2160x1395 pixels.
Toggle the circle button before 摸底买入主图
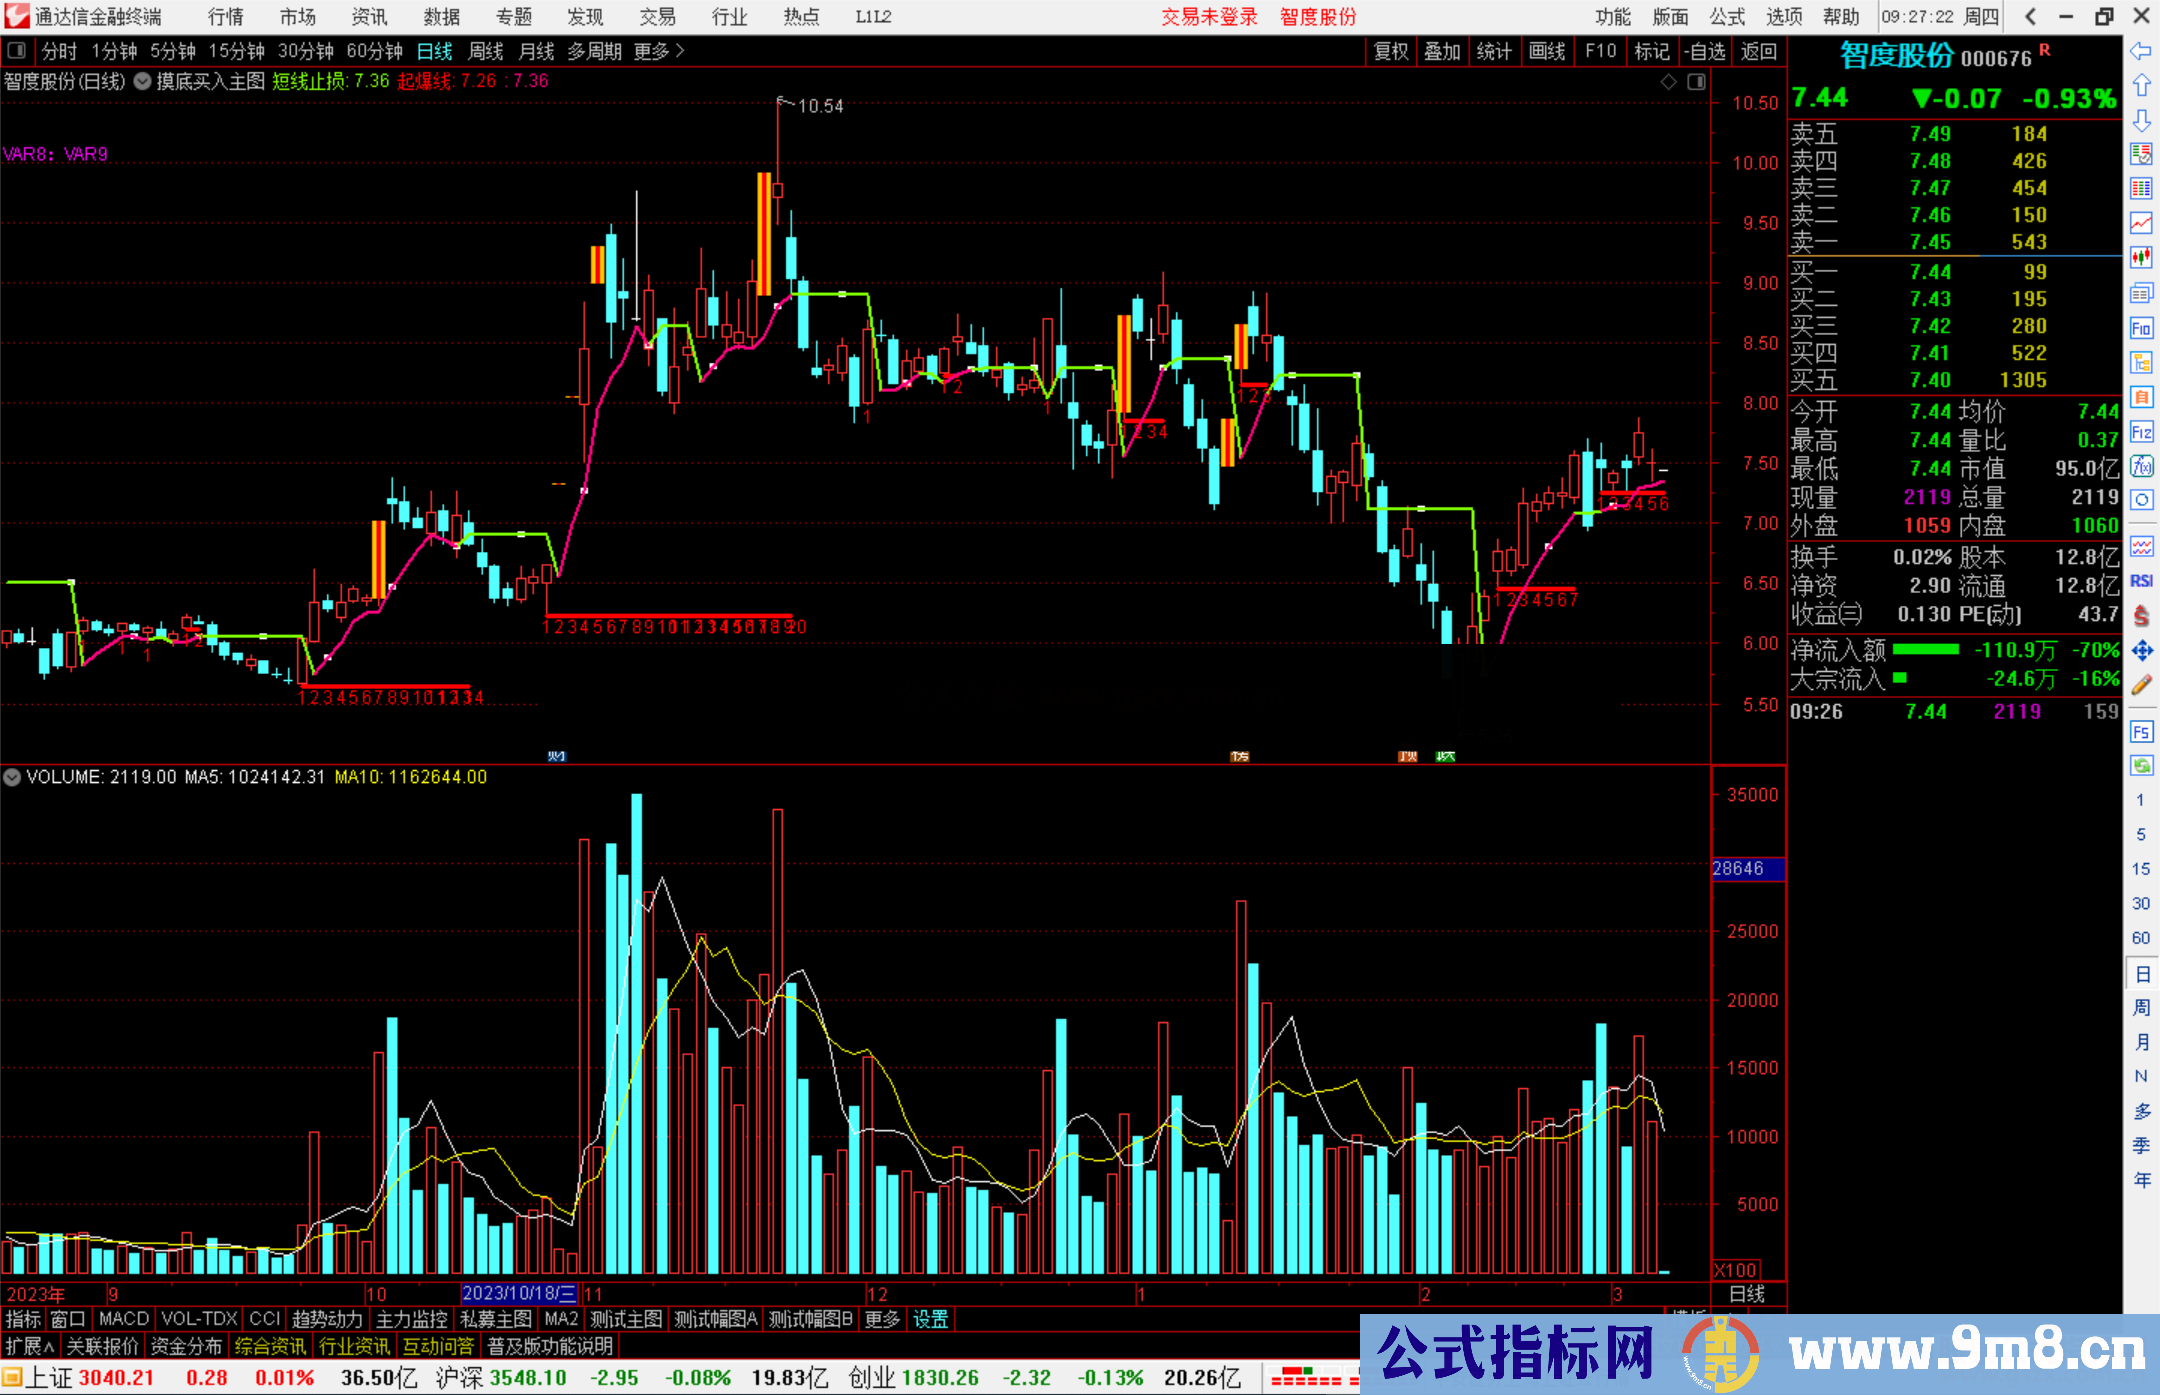click(143, 81)
